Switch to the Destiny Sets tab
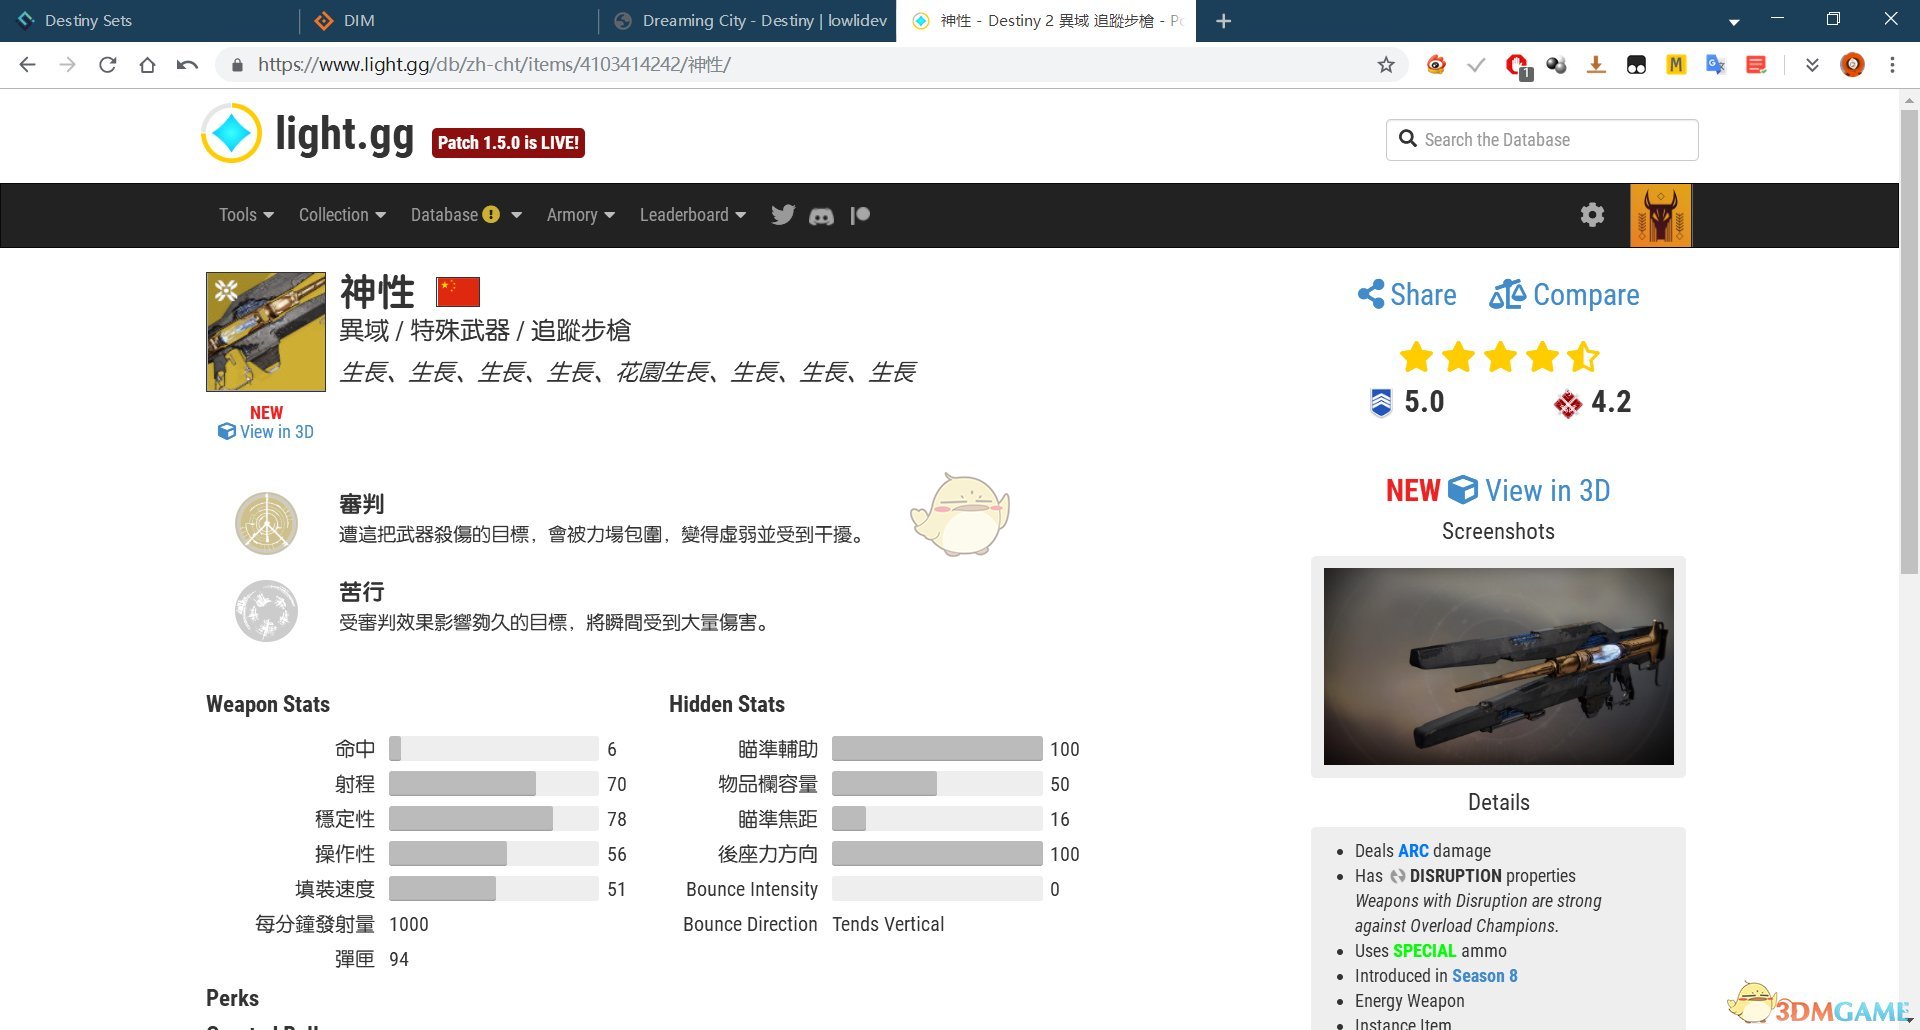Image resolution: width=1920 pixels, height=1030 pixels. click(88, 20)
